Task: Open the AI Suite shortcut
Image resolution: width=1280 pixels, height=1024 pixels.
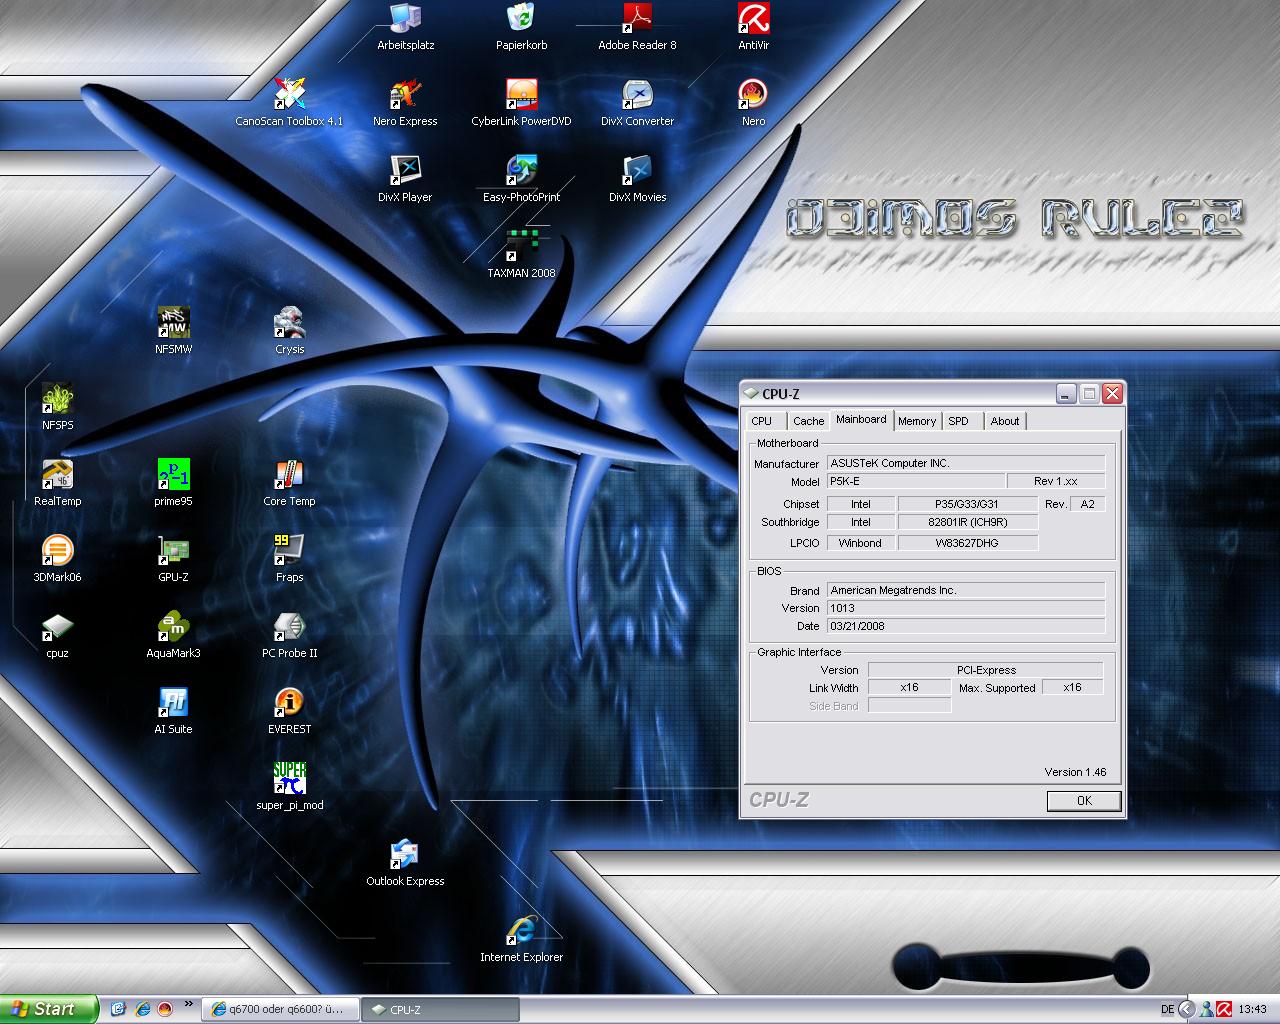Action: pos(173,711)
